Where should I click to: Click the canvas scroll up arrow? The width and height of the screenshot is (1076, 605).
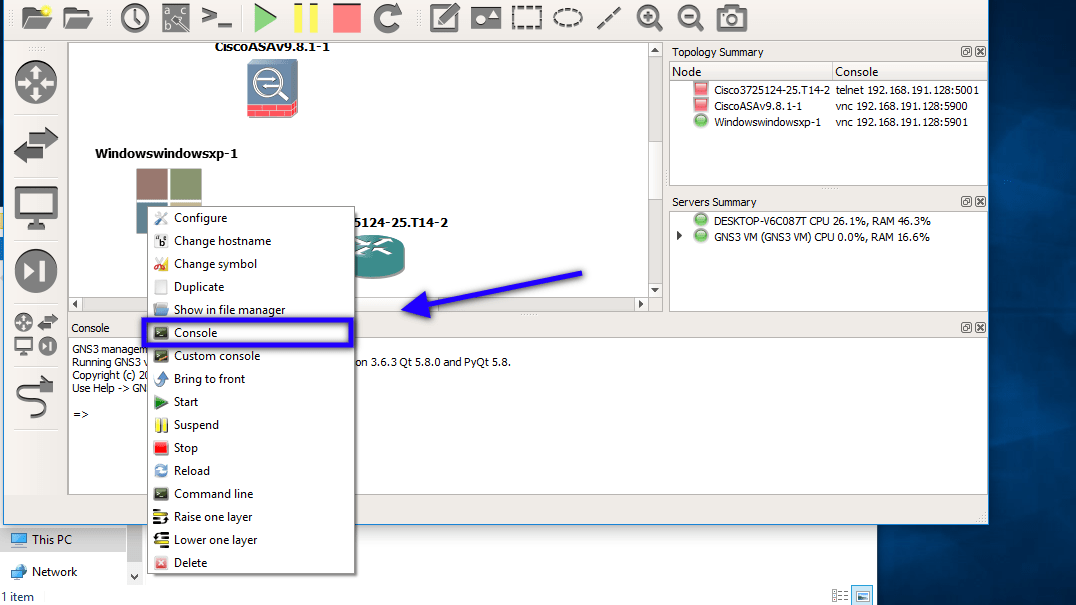coord(655,50)
